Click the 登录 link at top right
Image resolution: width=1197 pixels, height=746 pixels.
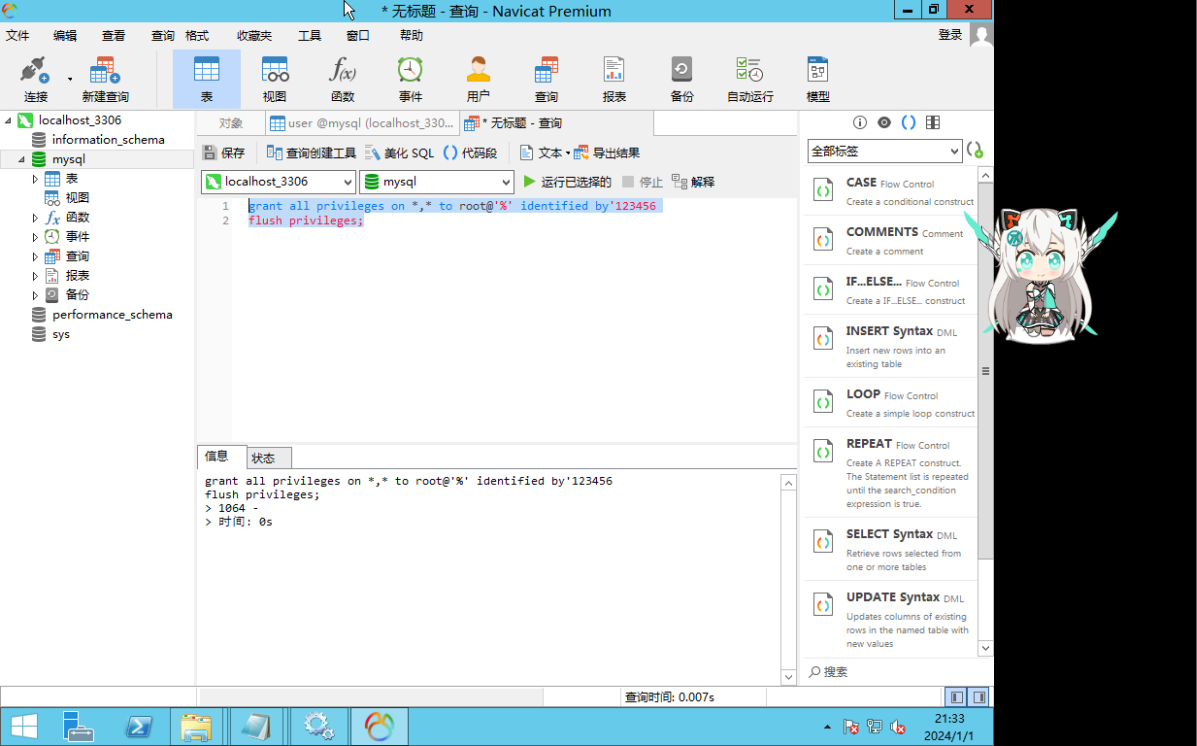tap(948, 33)
